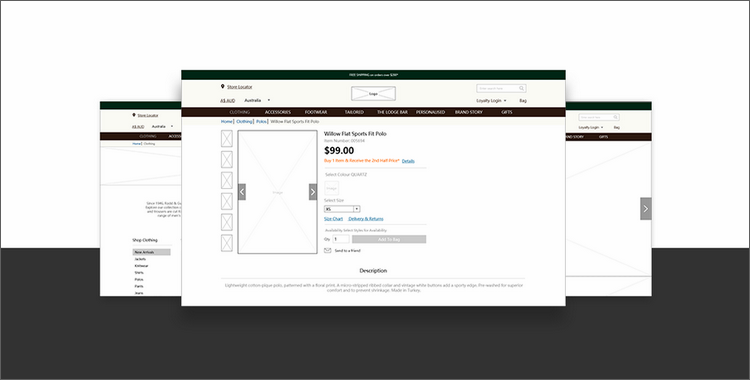Advance the carousel arrow on the right background page
This screenshot has width=750, height=380.
646,209
